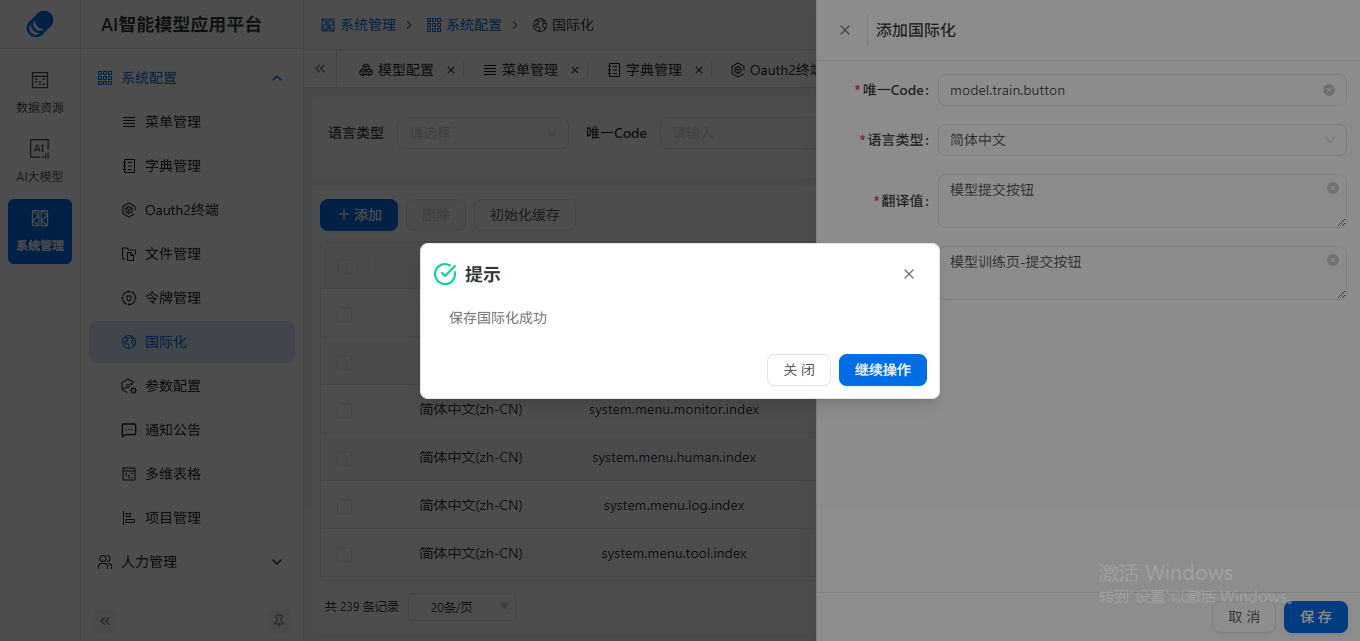Expand the 人力管理 menu group

tap(191, 562)
